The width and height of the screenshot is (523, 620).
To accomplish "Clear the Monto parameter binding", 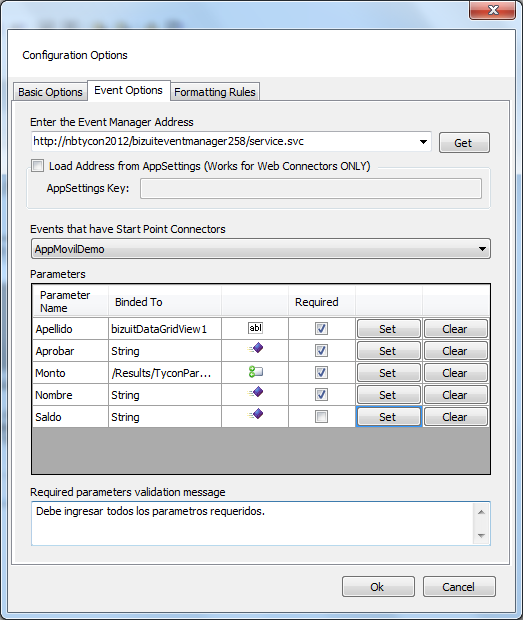I will tap(455, 373).
